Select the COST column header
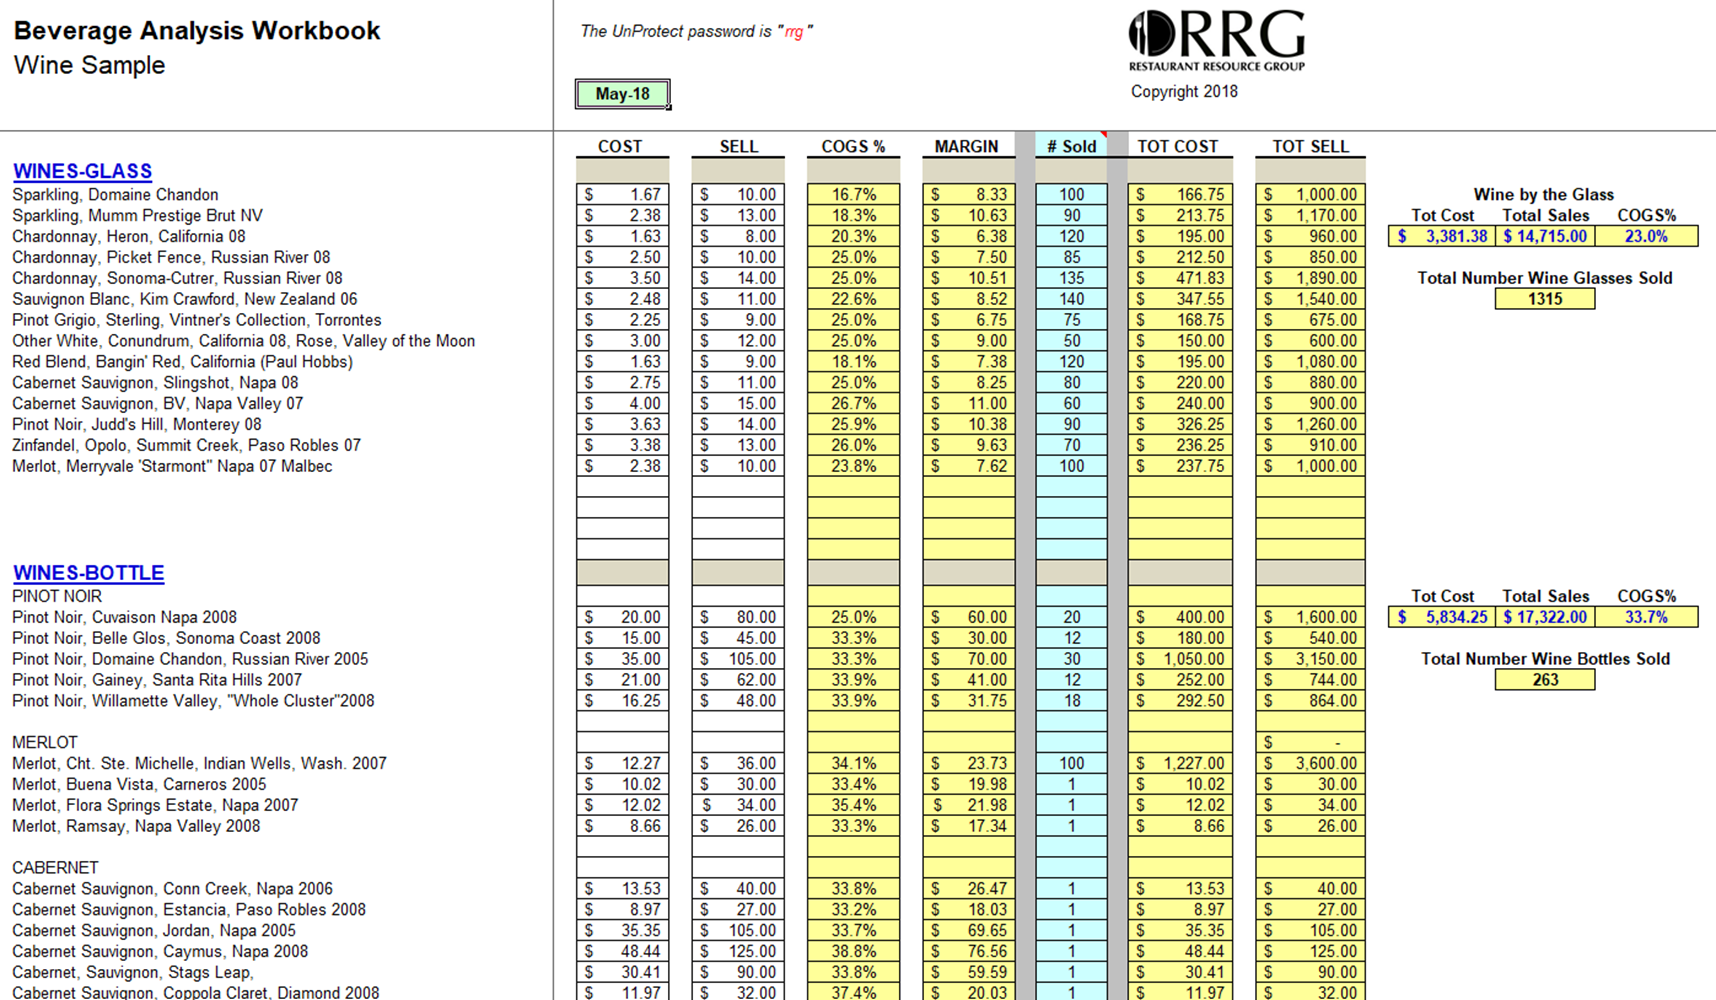 622,146
